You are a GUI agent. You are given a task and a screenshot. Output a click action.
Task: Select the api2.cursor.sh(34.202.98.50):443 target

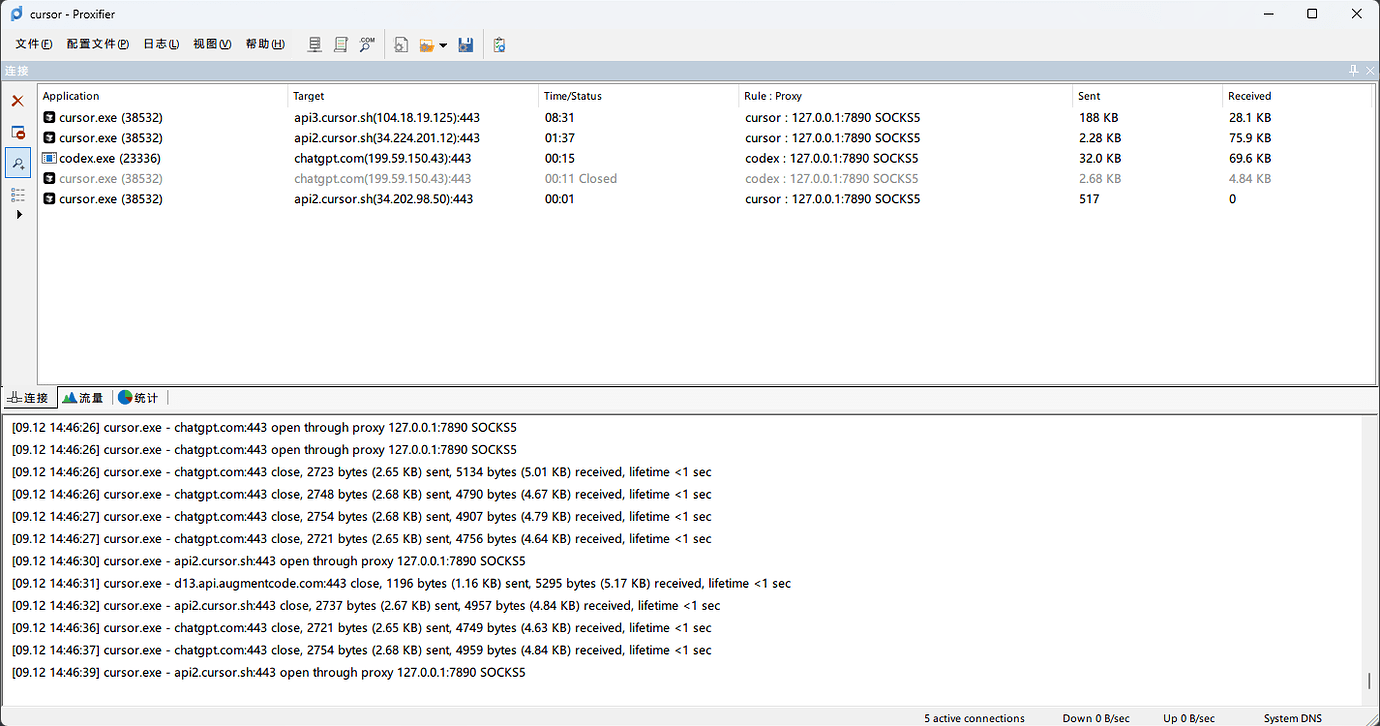(383, 199)
